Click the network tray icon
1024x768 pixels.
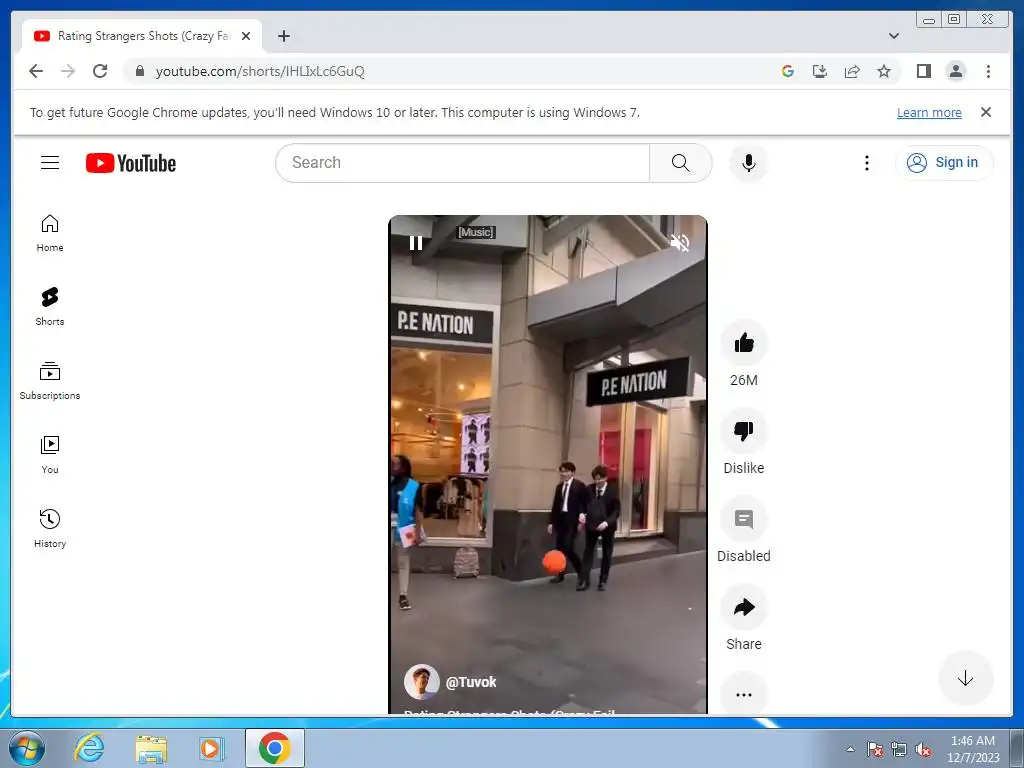coord(899,749)
